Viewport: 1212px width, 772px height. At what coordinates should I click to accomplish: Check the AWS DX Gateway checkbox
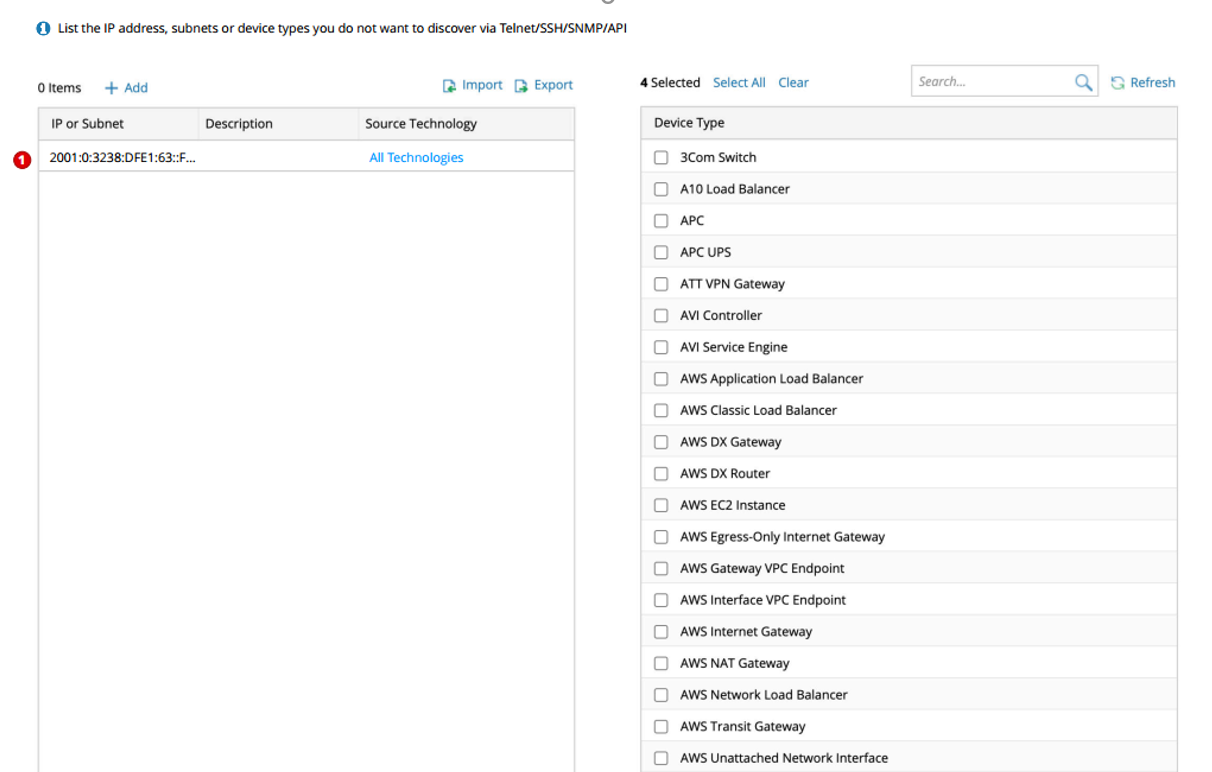pyautogui.click(x=661, y=442)
